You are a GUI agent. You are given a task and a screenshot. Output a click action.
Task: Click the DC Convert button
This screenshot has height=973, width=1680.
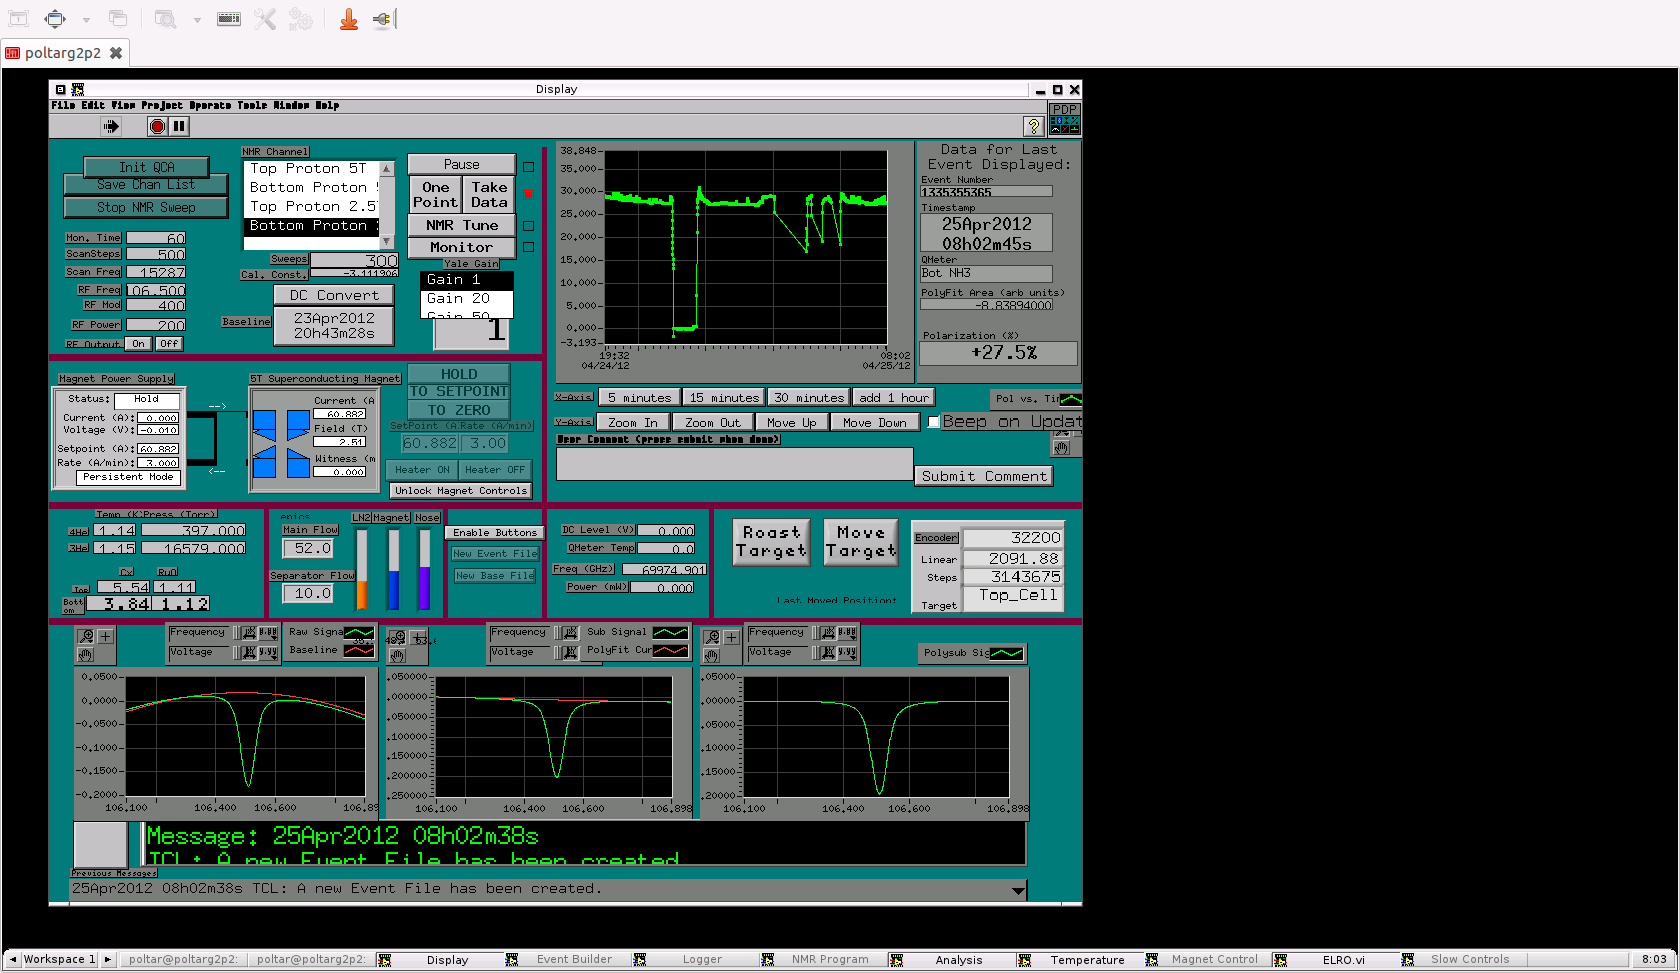334,295
